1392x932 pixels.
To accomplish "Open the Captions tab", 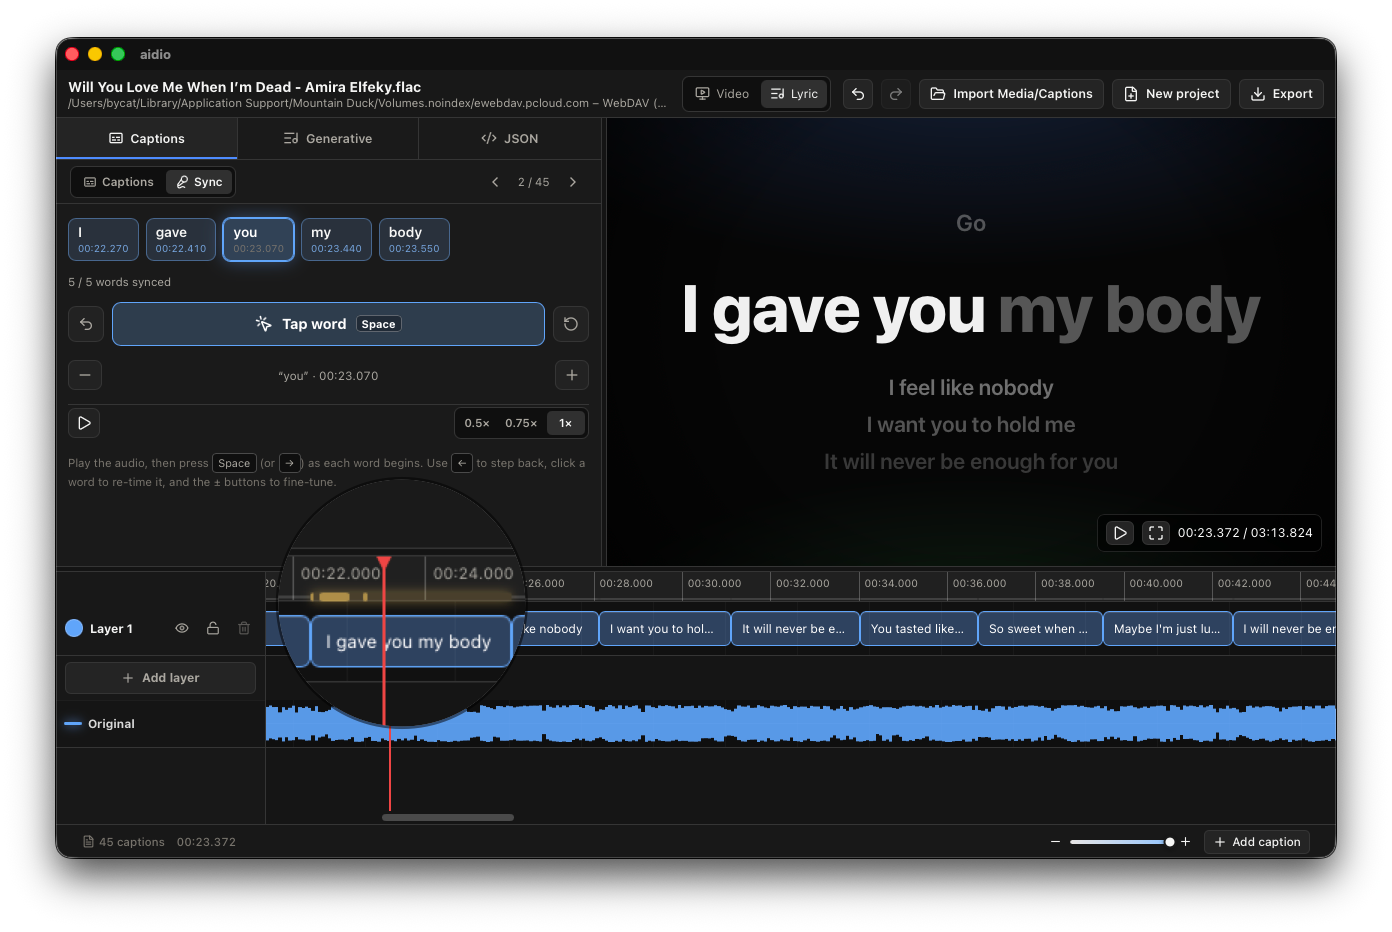I will pyautogui.click(x=147, y=139).
